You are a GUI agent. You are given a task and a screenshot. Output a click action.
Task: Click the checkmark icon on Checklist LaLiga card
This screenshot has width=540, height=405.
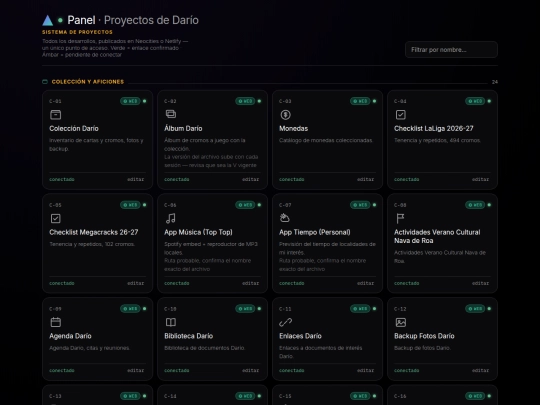click(401, 115)
